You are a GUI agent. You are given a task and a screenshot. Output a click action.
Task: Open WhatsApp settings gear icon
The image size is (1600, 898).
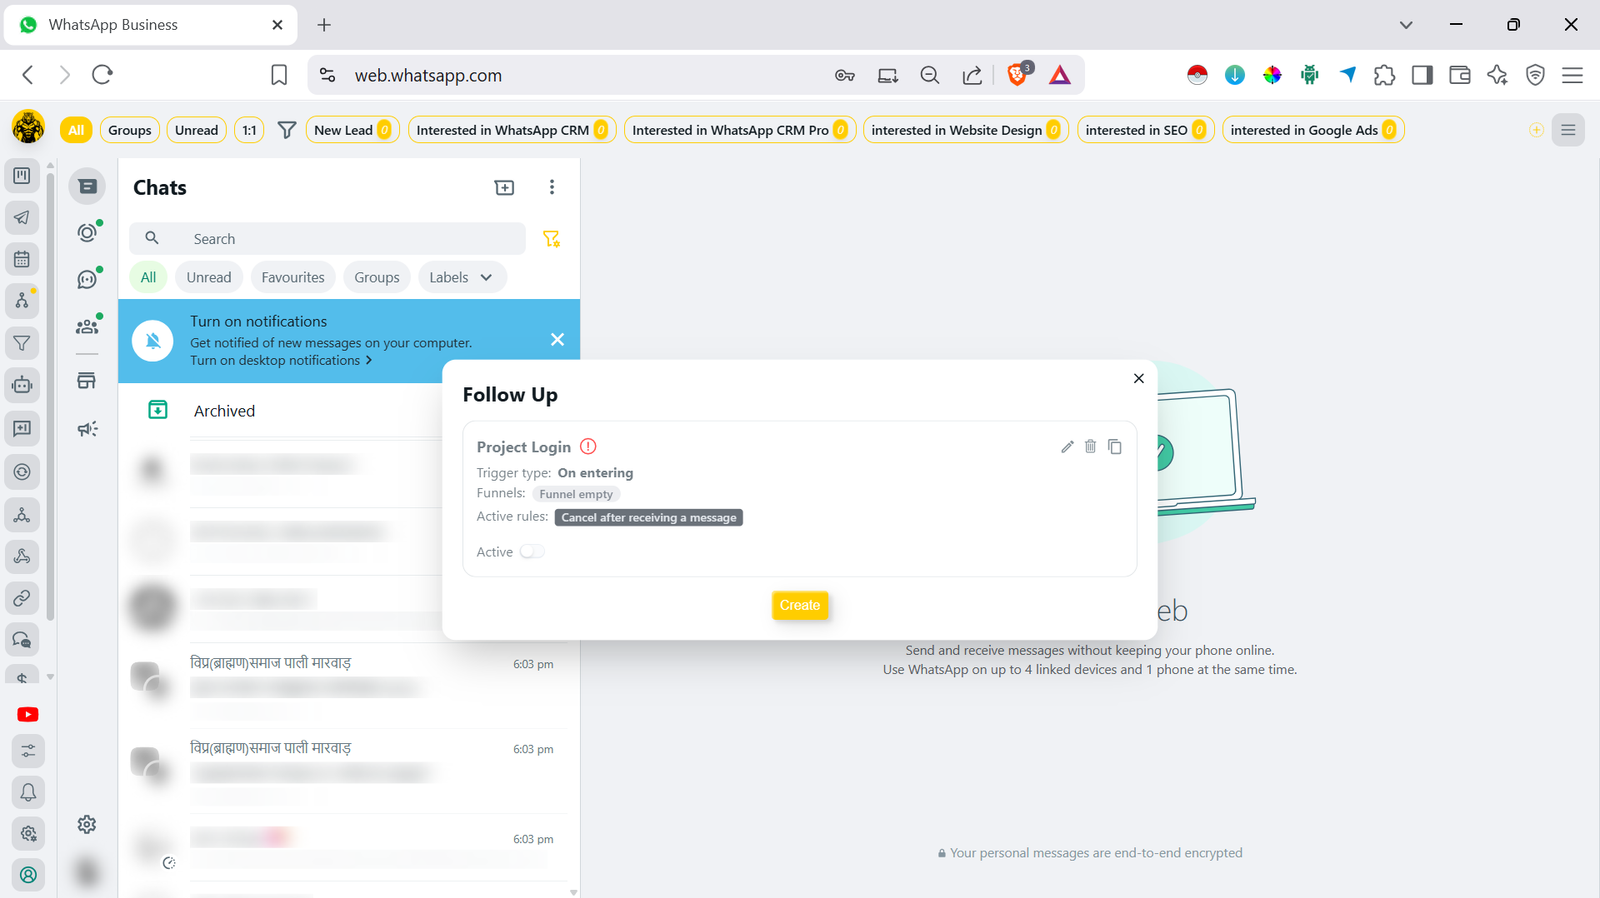(x=87, y=824)
